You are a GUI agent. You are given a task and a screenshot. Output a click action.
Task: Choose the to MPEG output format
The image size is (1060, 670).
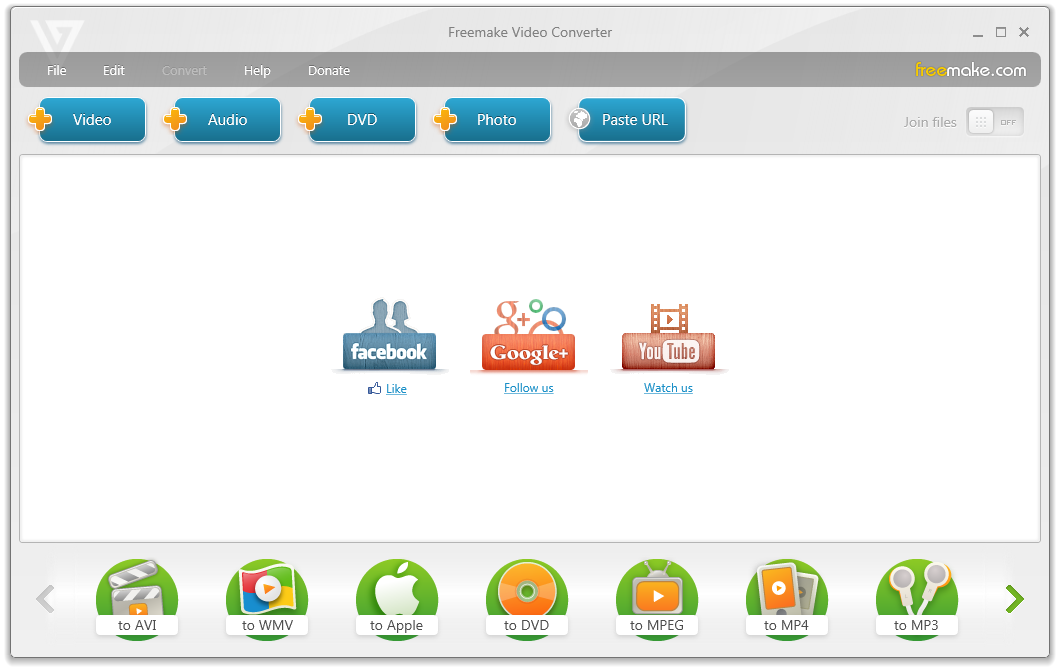click(657, 599)
